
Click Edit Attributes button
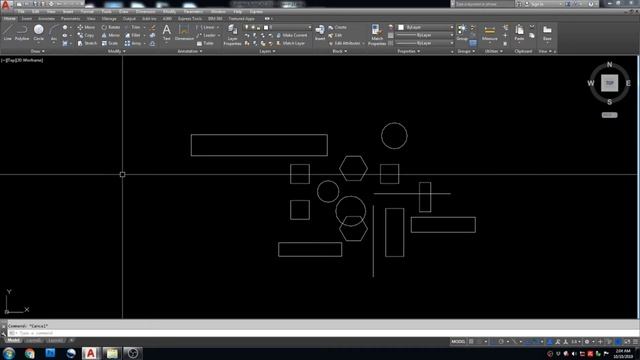point(344,43)
